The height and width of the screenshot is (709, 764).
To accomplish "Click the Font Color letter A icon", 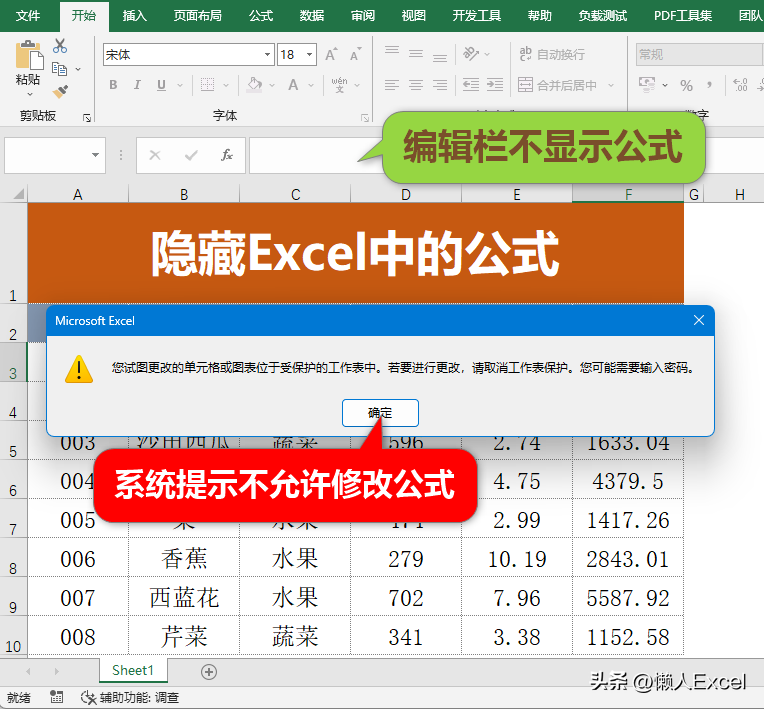I will pyautogui.click(x=293, y=85).
